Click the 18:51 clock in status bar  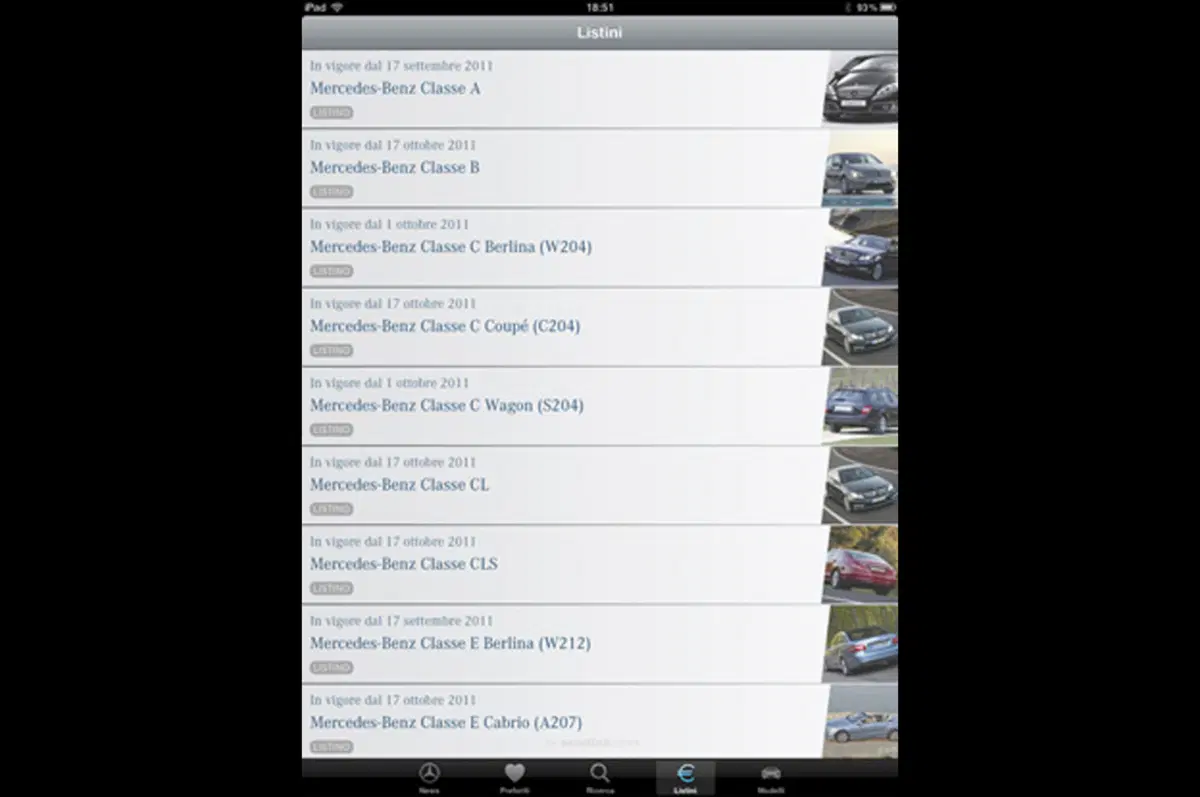coord(600,7)
